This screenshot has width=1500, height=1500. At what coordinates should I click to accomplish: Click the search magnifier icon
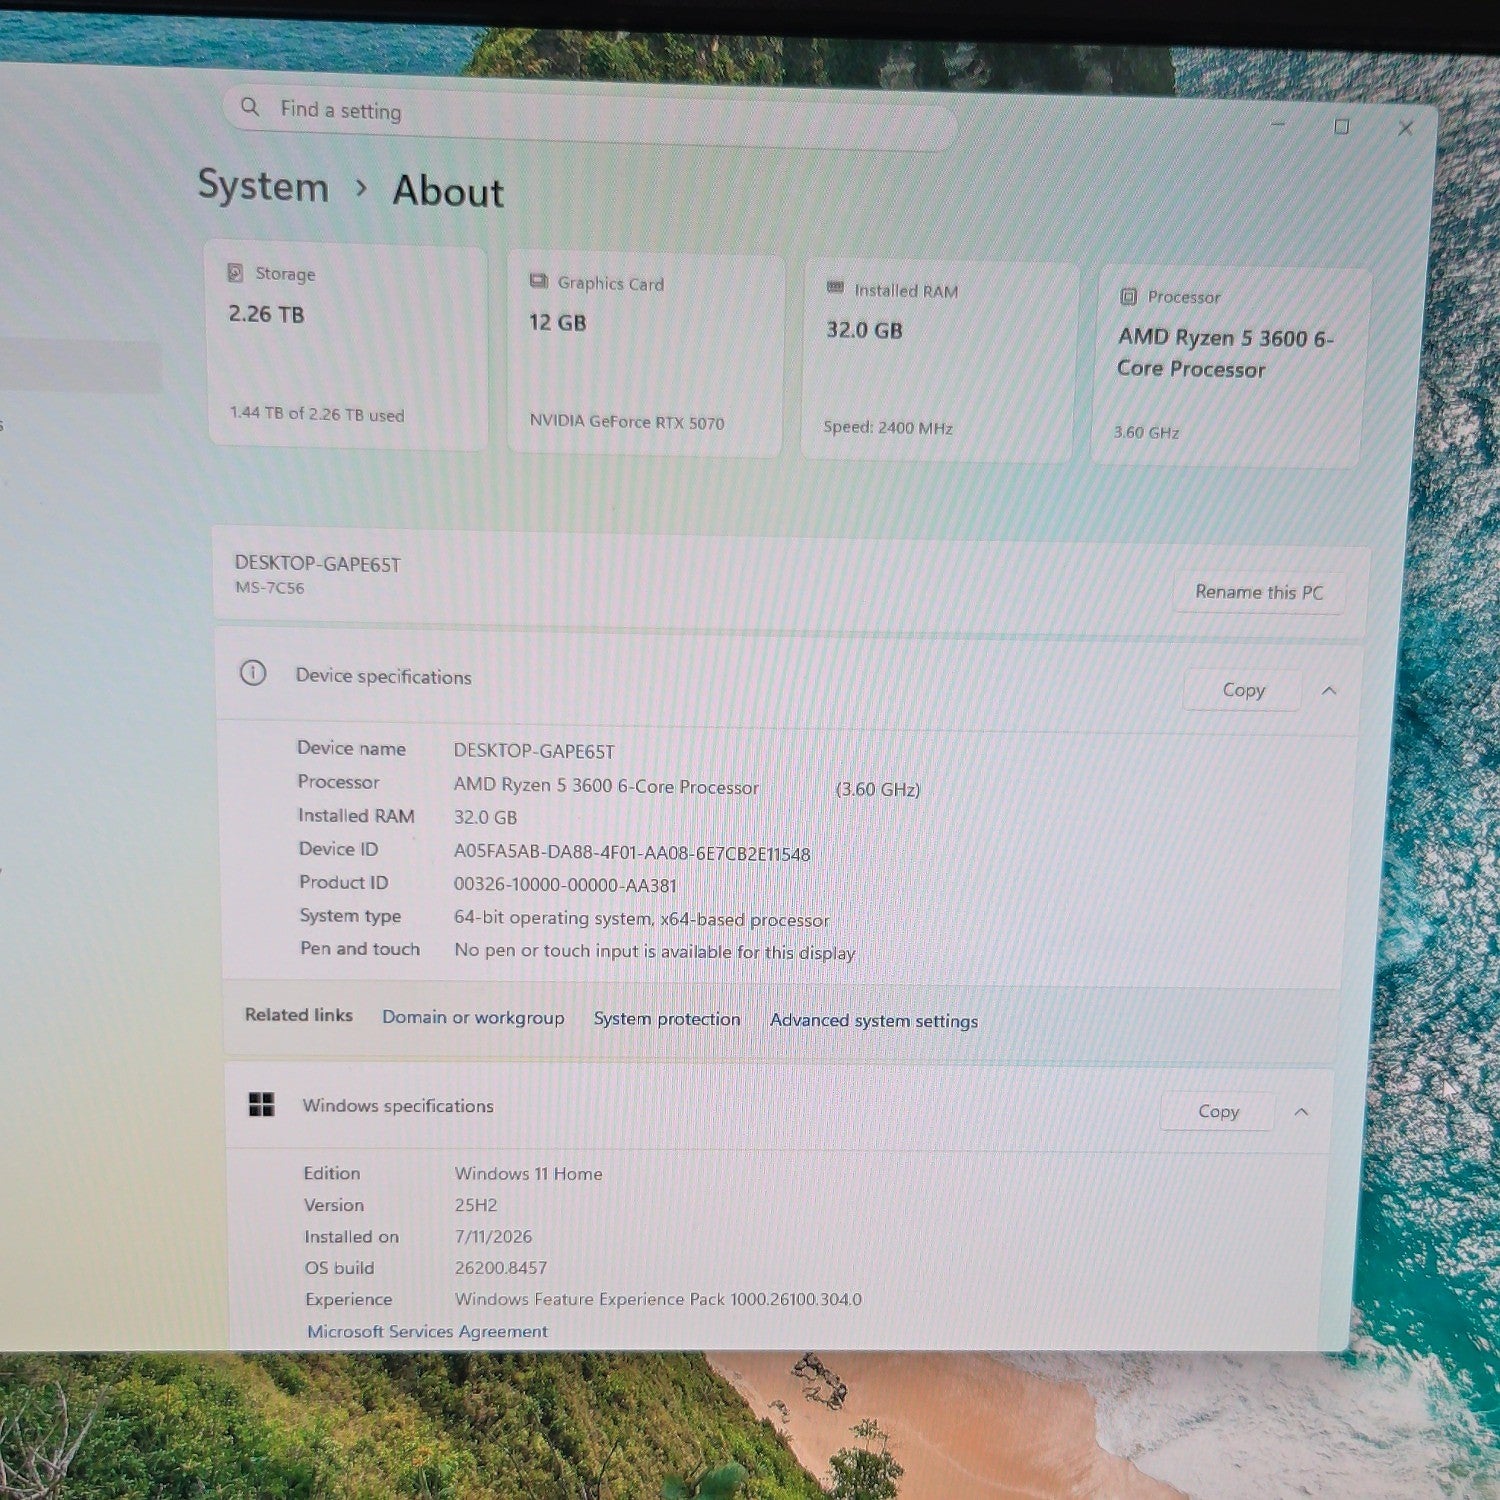250,106
